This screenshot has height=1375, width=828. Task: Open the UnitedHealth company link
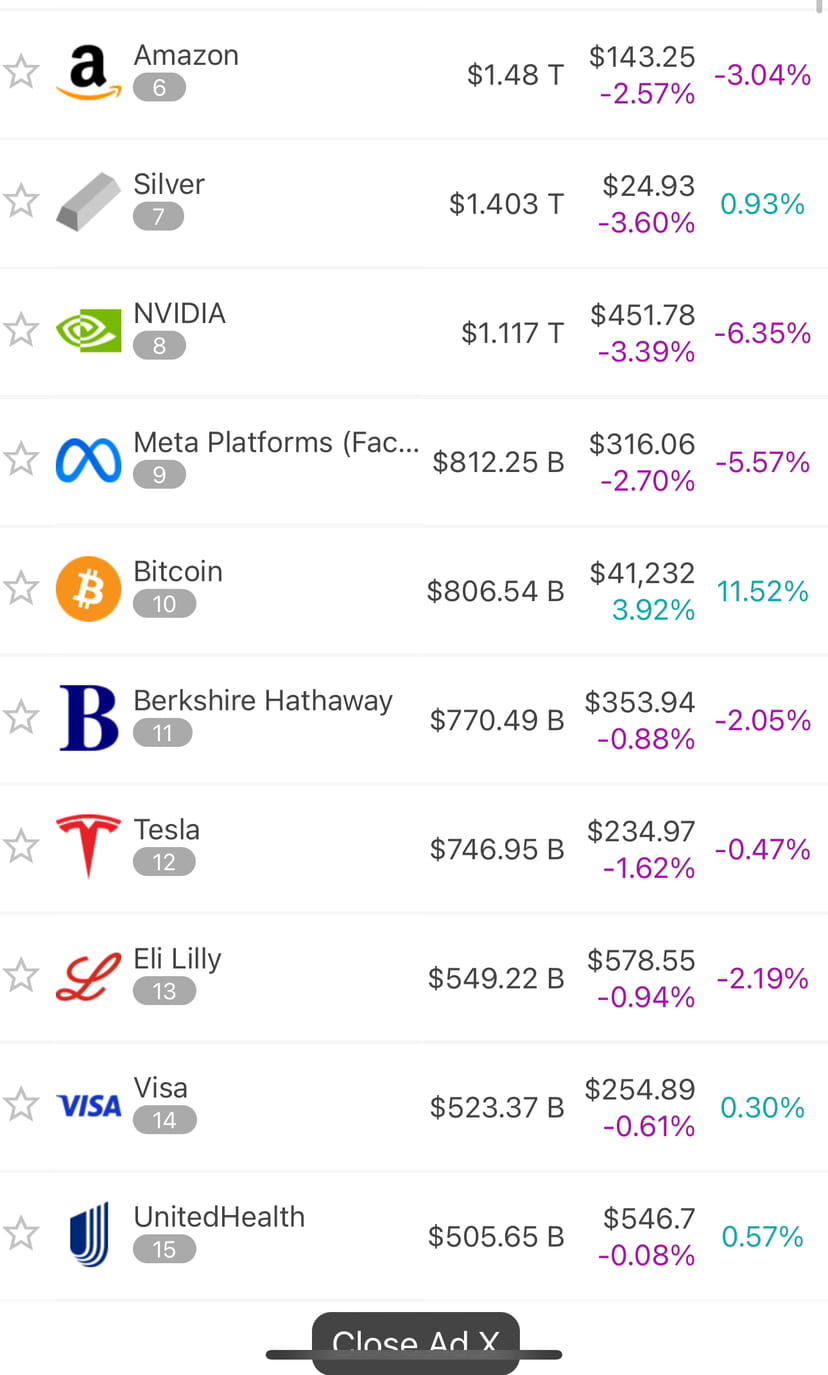tap(219, 1217)
